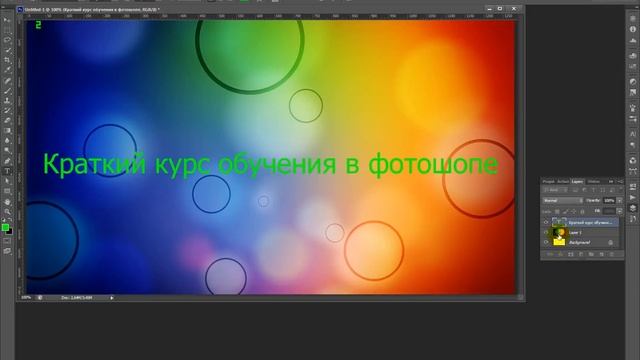Select the Background layer row
The height and width of the screenshot is (360, 640).
pyautogui.click(x=580, y=242)
